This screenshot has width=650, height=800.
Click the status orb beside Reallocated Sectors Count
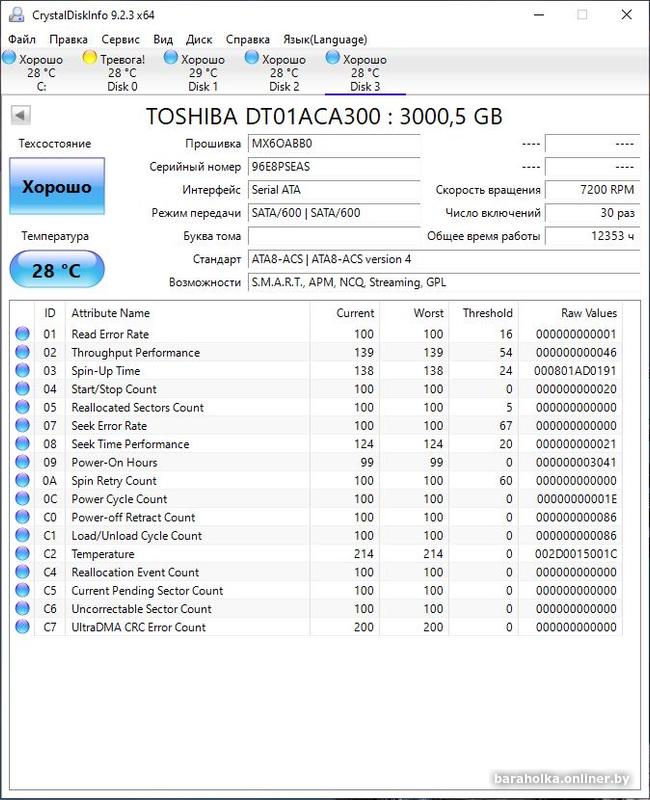pos(22,408)
